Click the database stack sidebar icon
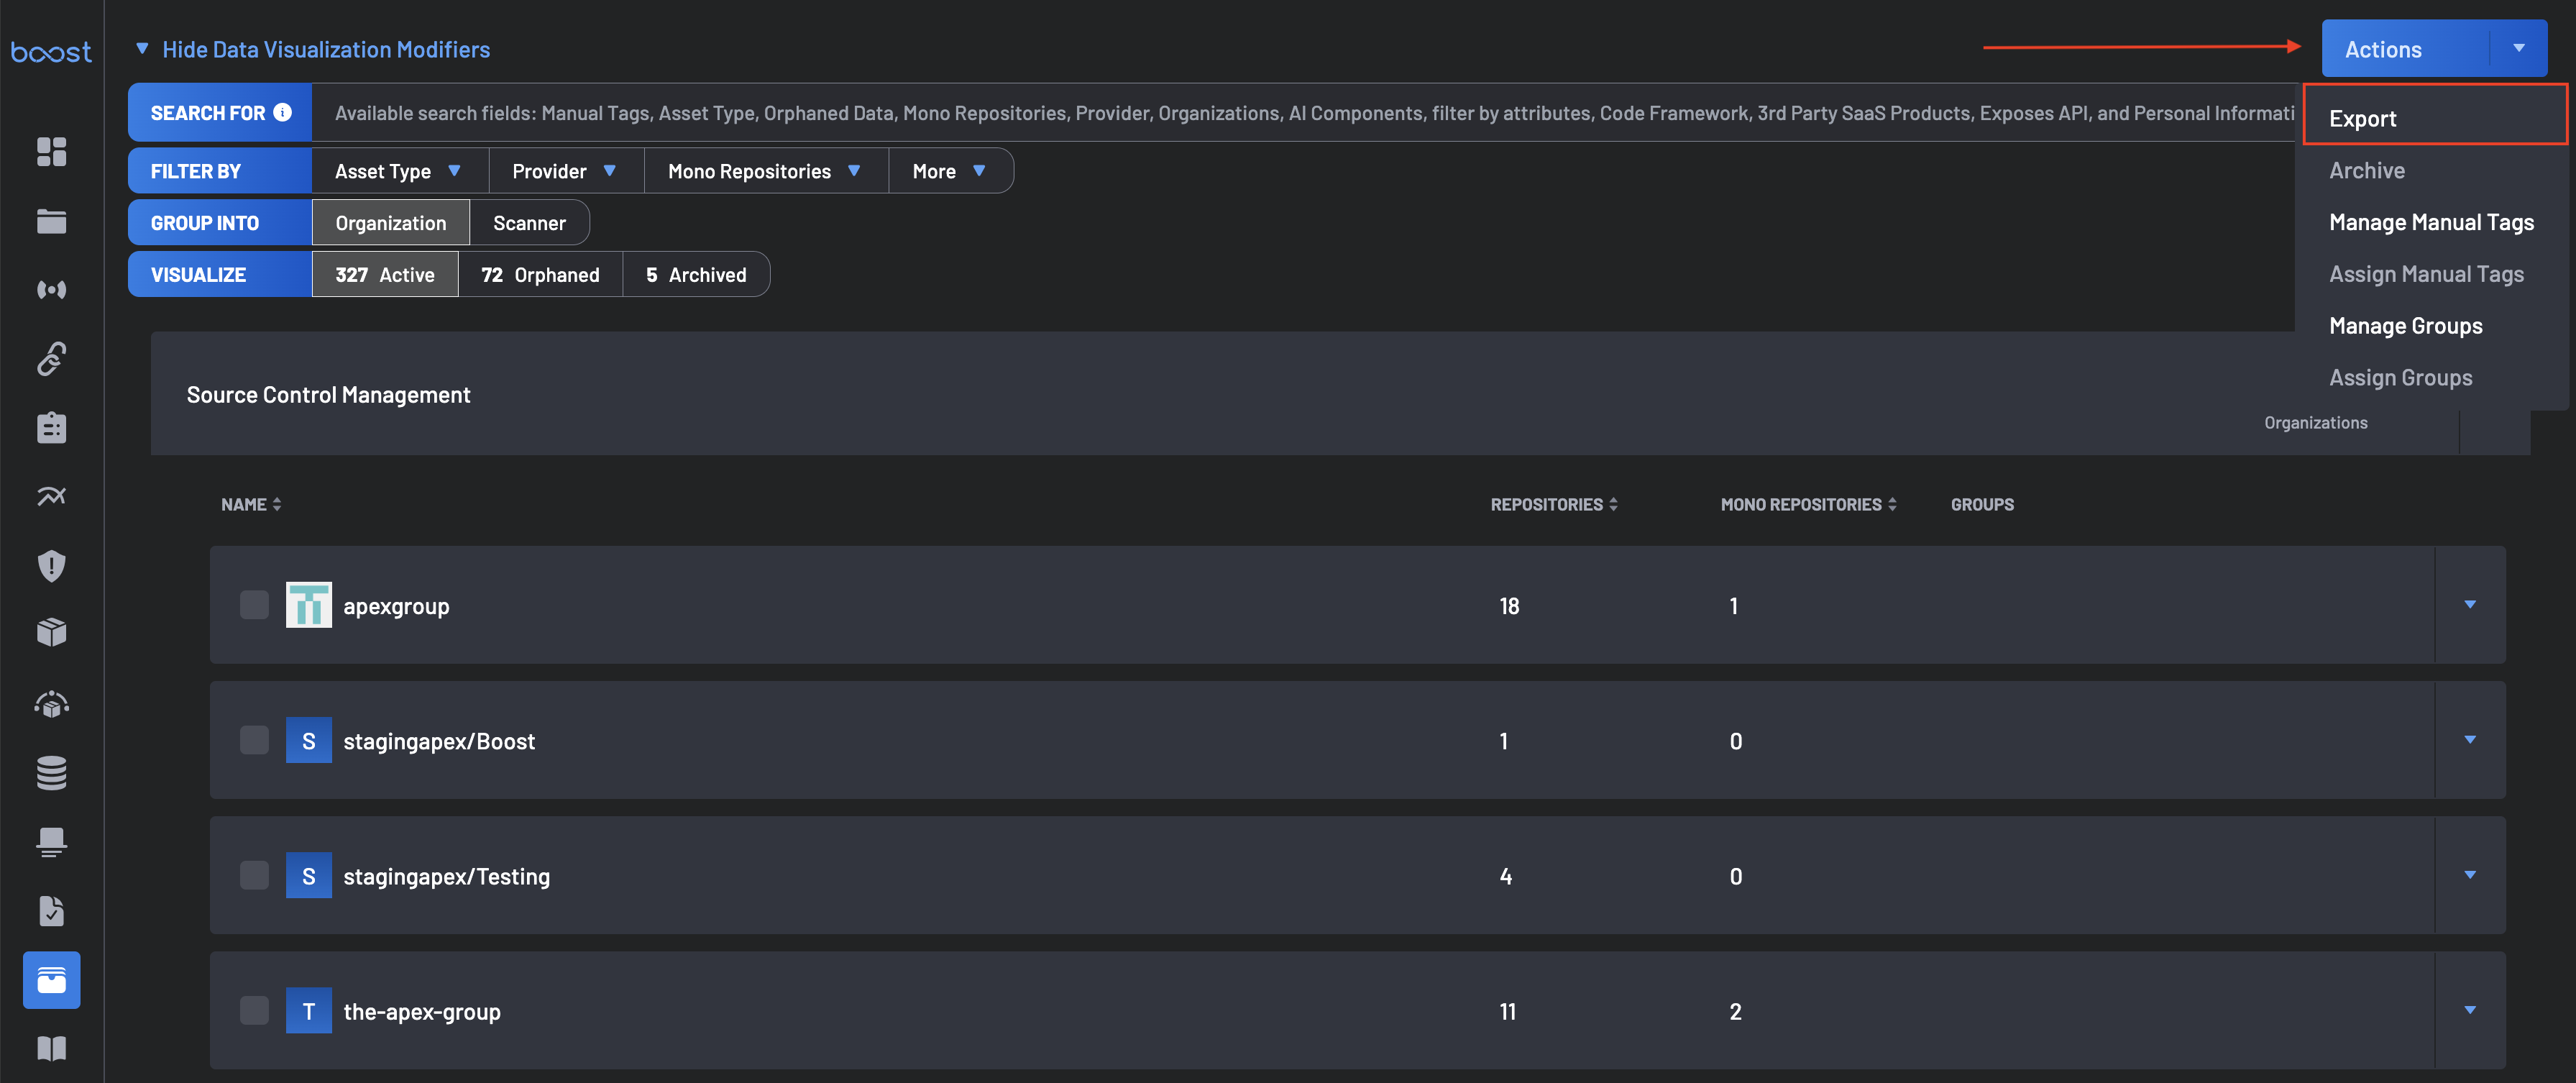The height and width of the screenshot is (1083, 2576). point(51,772)
